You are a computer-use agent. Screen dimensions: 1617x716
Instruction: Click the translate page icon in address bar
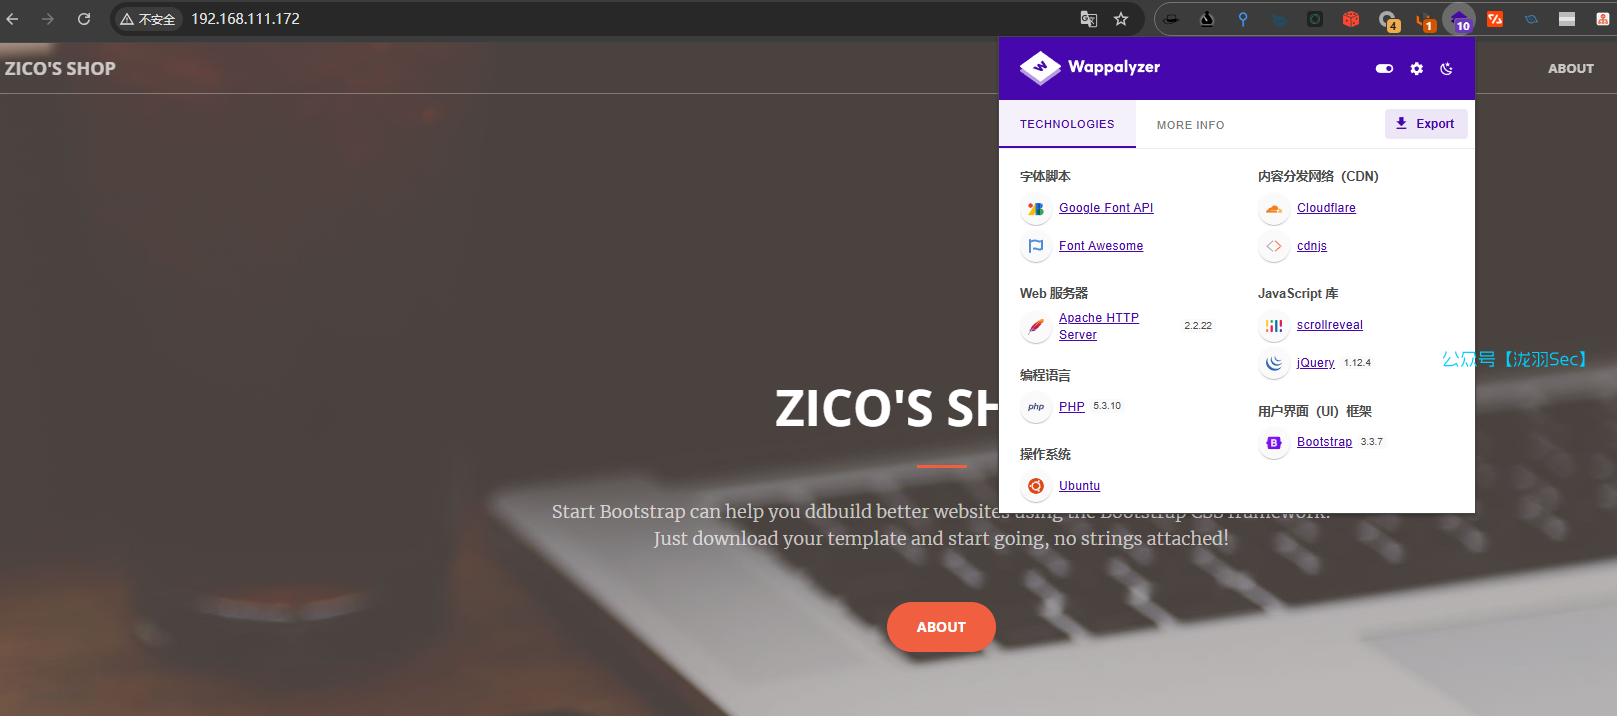[x=1089, y=19]
